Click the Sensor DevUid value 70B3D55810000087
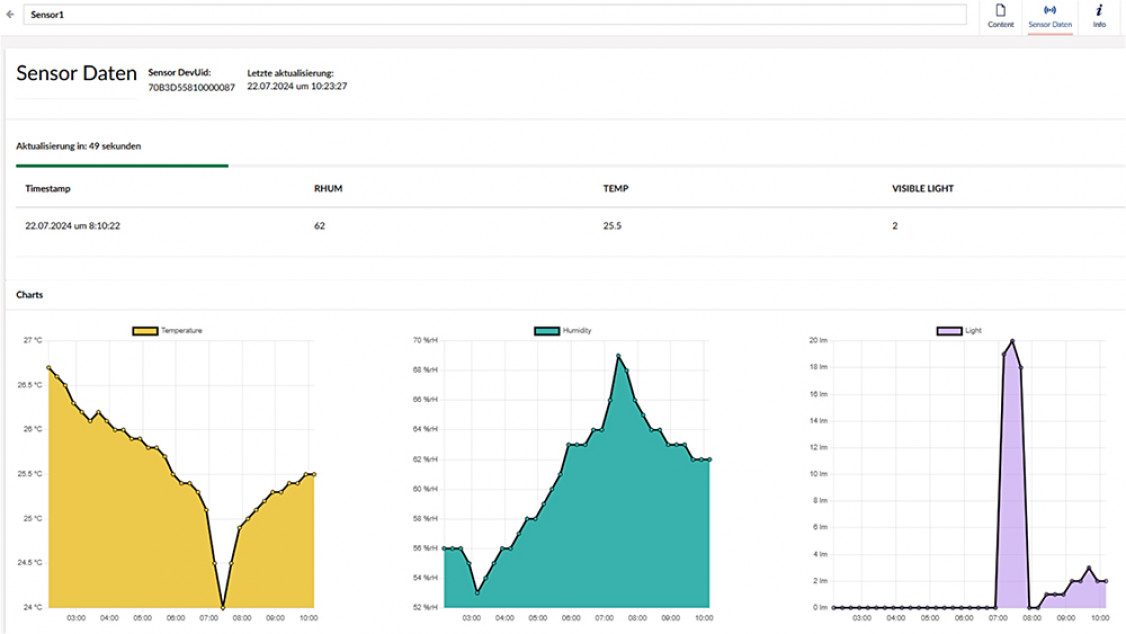The height and width of the screenshot is (634, 1126). tap(191, 87)
